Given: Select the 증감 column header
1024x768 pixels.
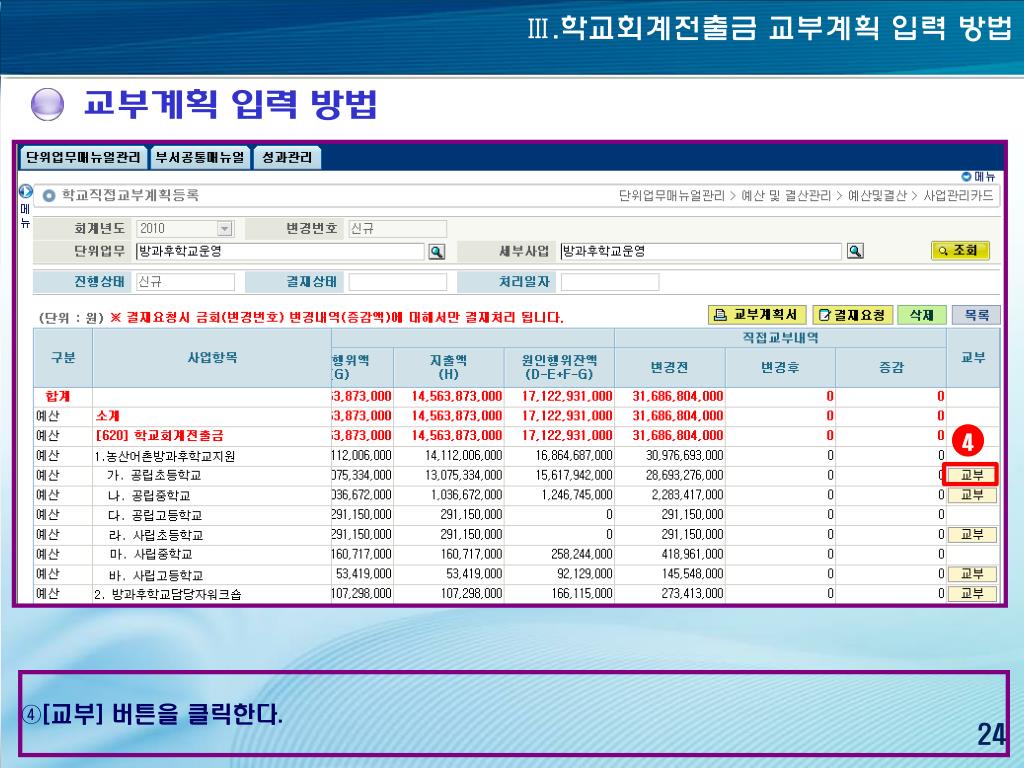Looking at the screenshot, I should tap(891, 367).
